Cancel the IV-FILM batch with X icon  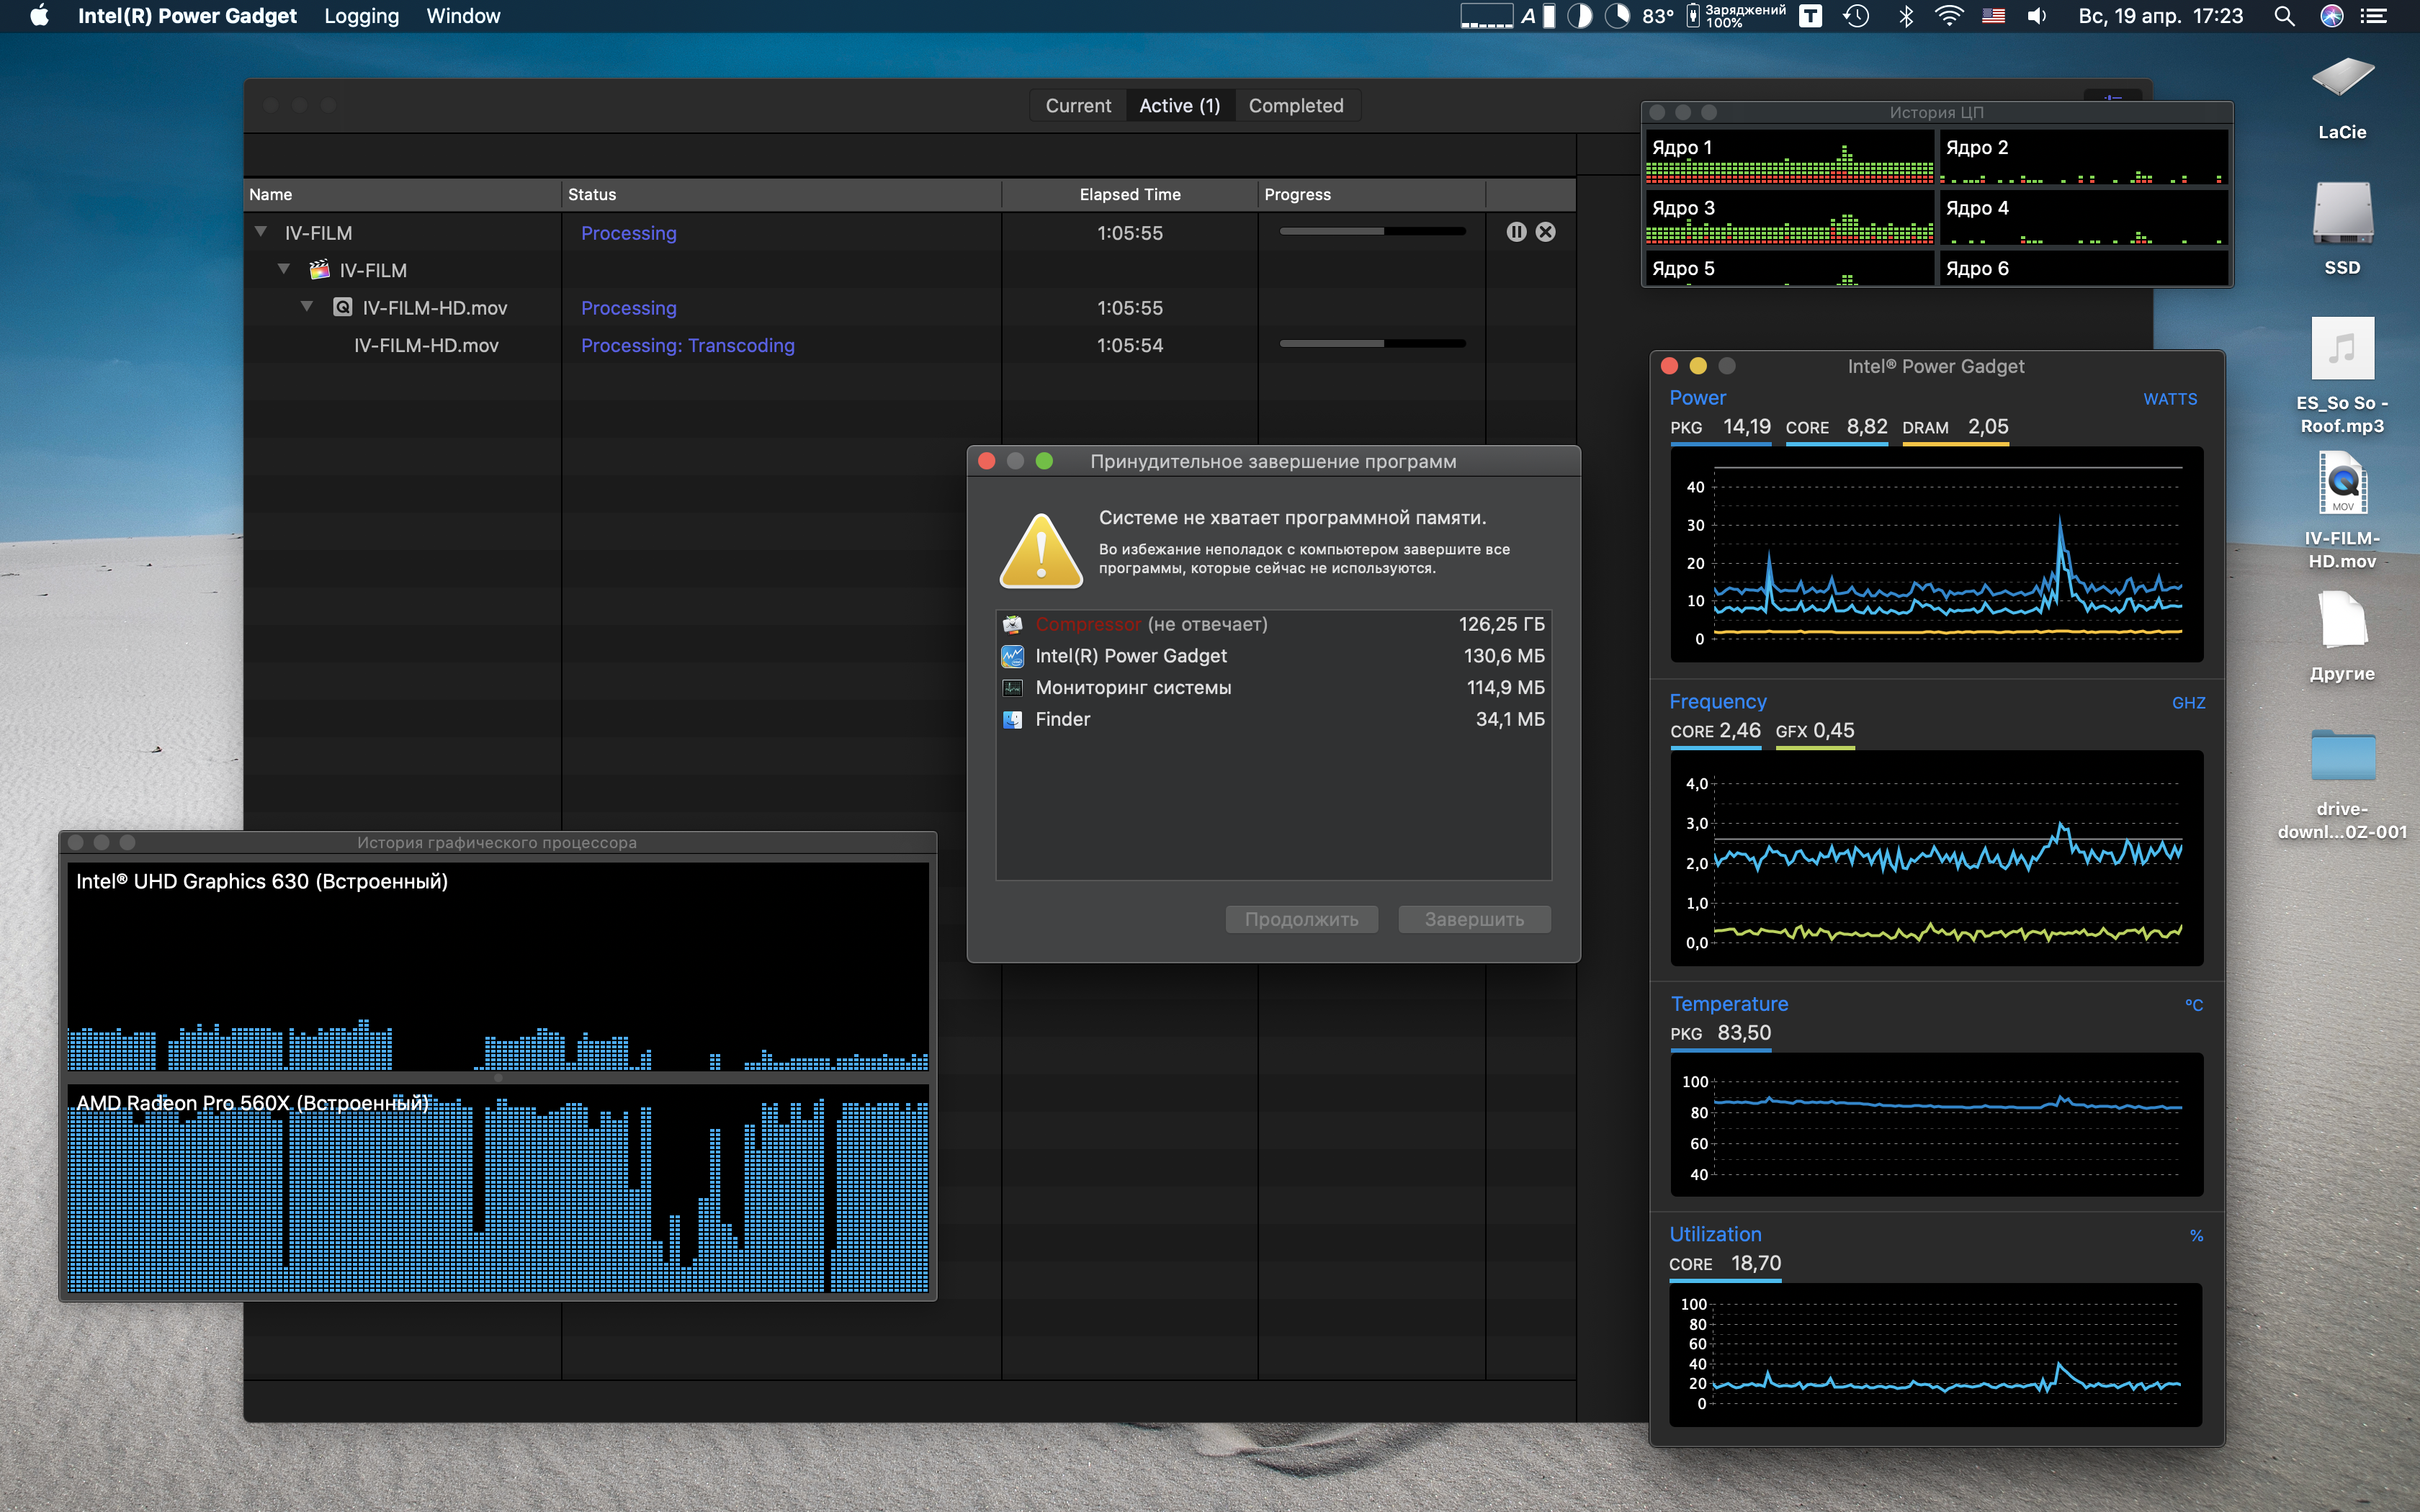click(1546, 232)
